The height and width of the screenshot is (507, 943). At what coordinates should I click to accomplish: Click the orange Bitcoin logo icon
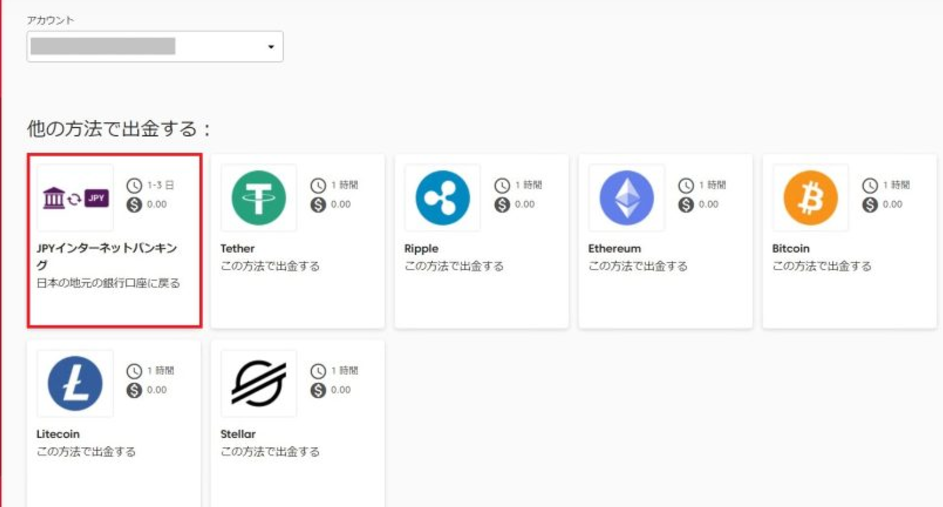(810, 198)
